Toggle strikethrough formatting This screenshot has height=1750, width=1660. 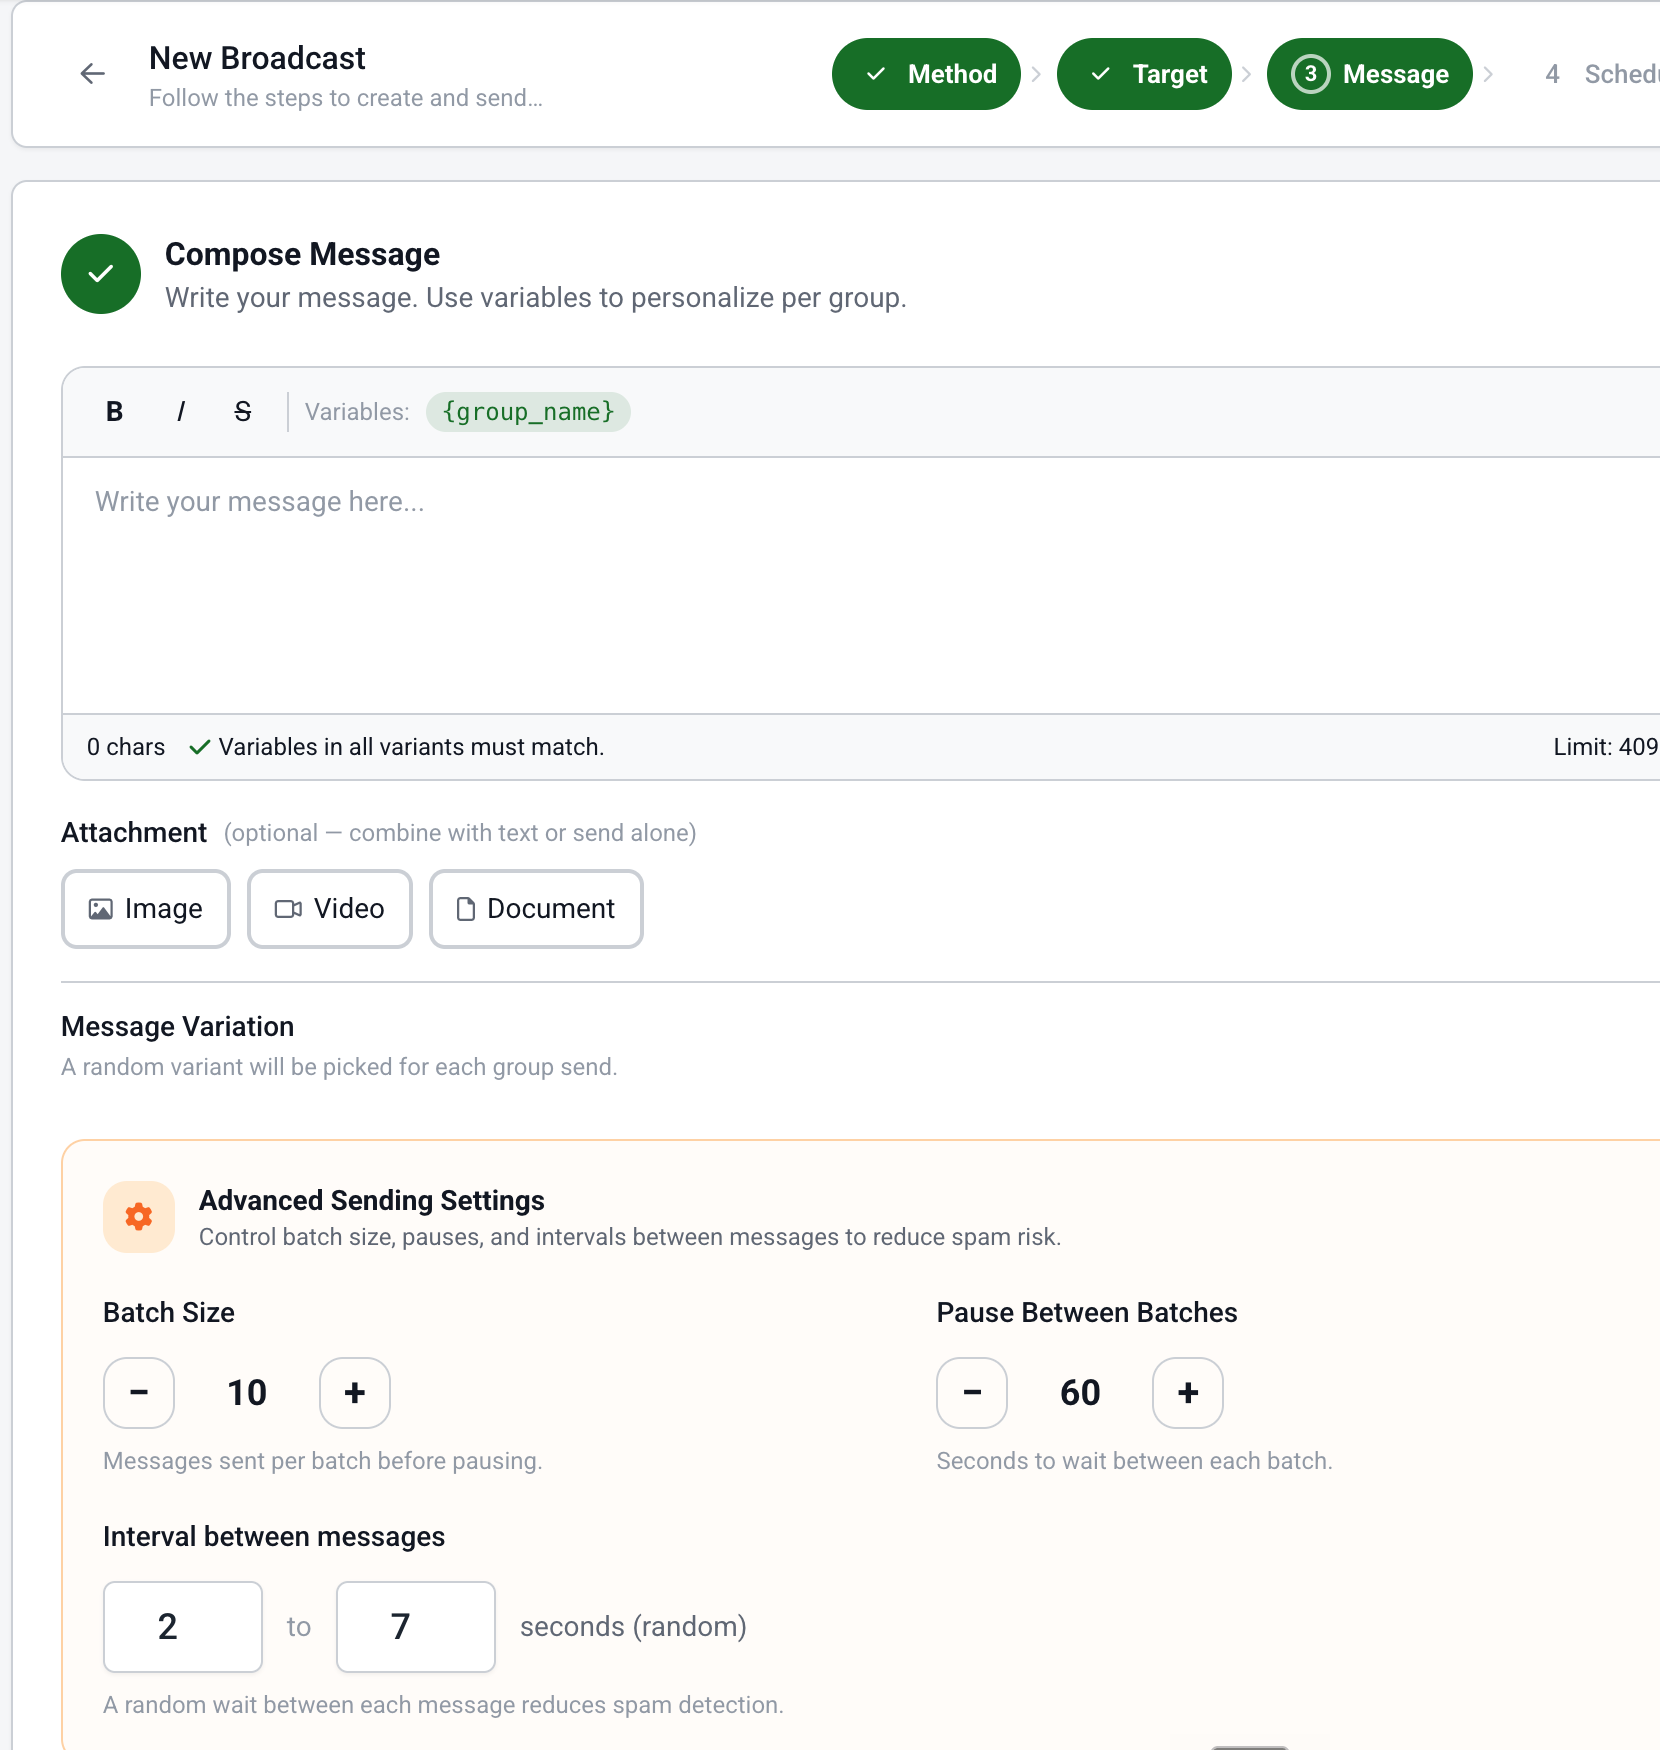tap(243, 412)
